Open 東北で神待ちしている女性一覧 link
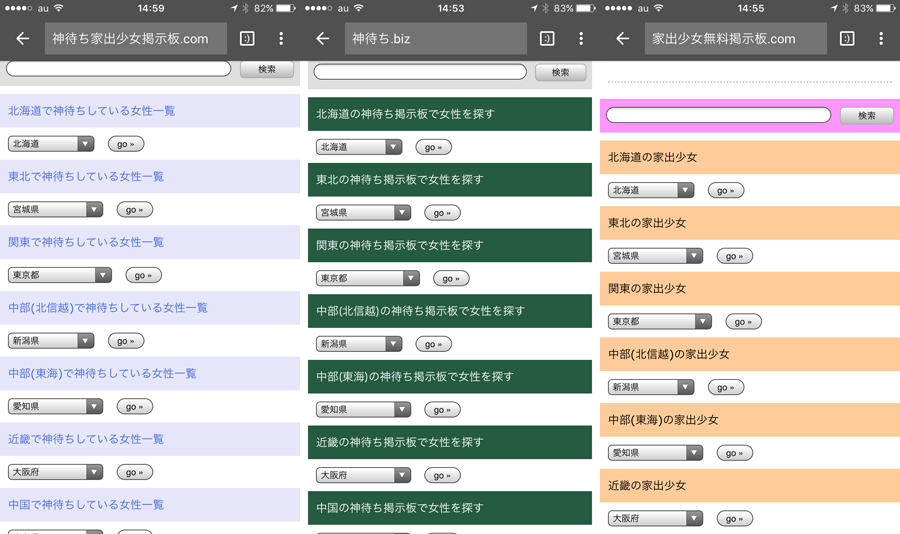The height and width of the screenshot is (534, 900). tap(86, 176)
